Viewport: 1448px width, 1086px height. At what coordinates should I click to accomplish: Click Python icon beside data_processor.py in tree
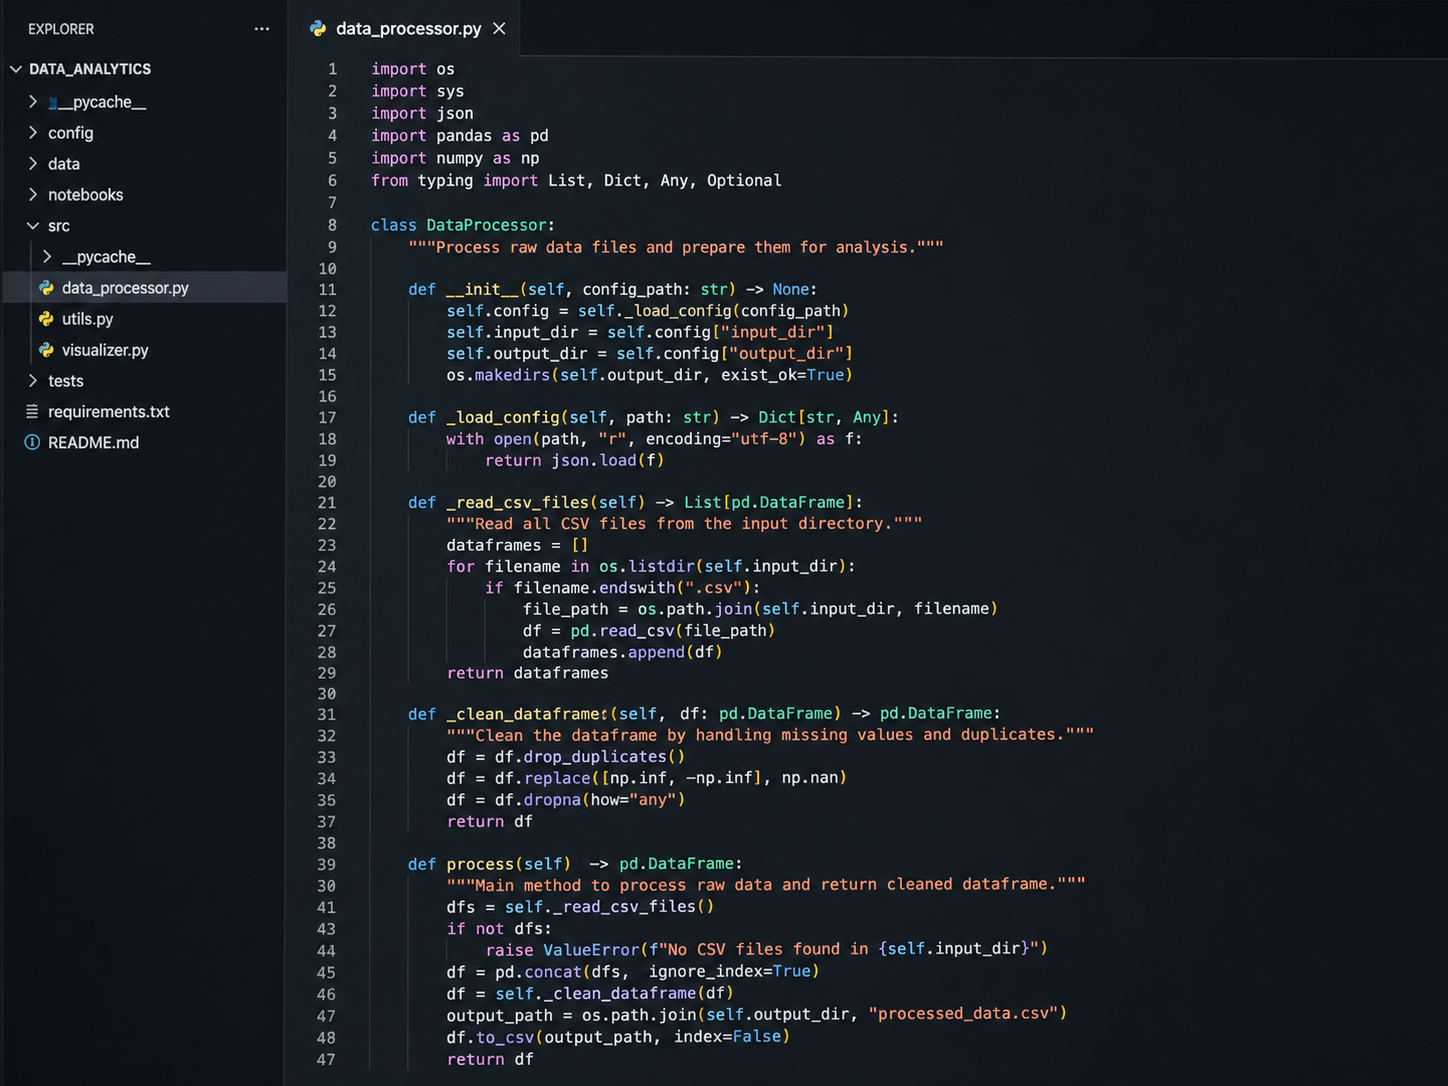pyautogui.click(x=46, y=288)
